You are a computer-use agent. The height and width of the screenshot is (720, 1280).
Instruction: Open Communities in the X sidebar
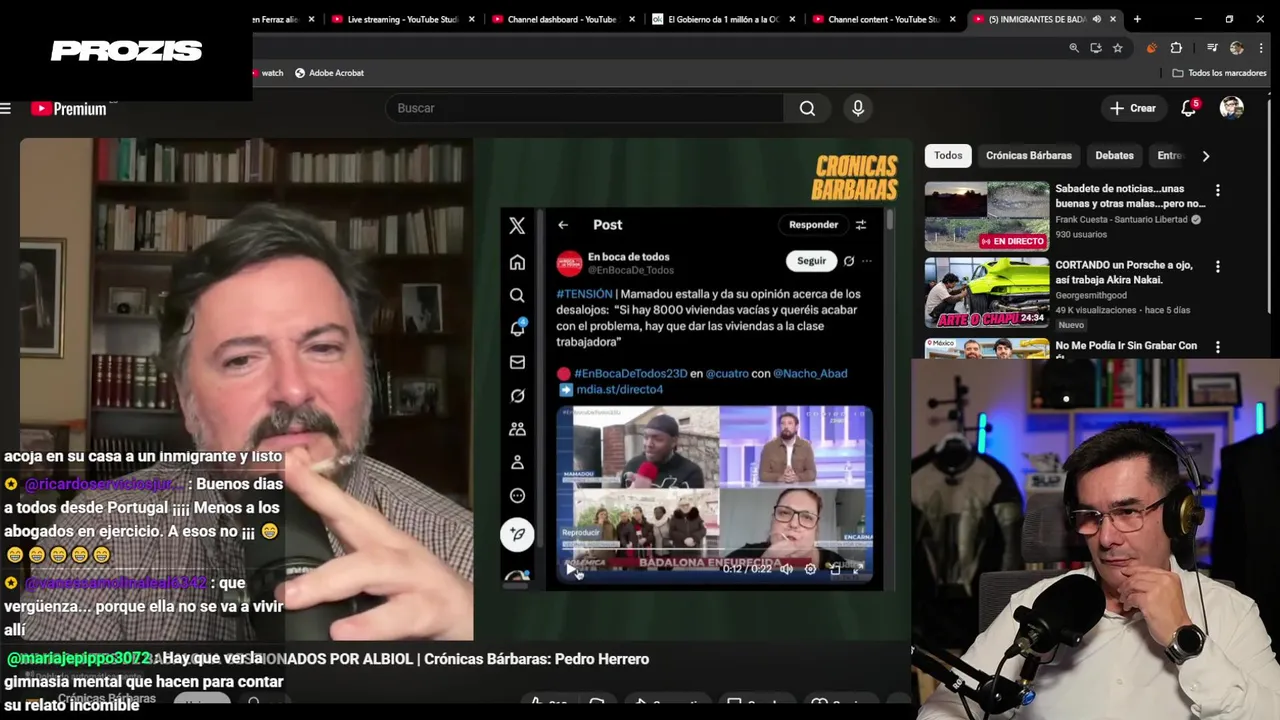[x=517, y=428]
